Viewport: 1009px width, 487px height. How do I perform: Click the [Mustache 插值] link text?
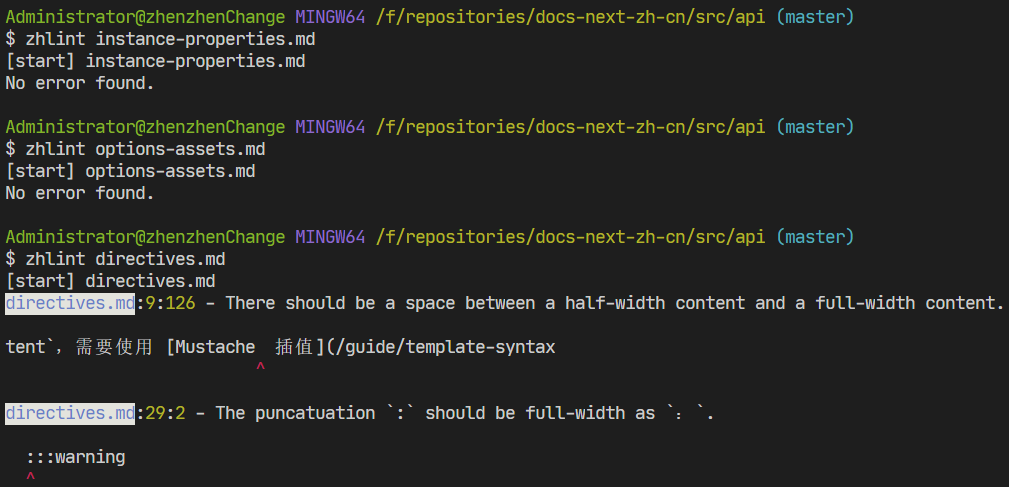pyautogui.click(x=241, y=347)
